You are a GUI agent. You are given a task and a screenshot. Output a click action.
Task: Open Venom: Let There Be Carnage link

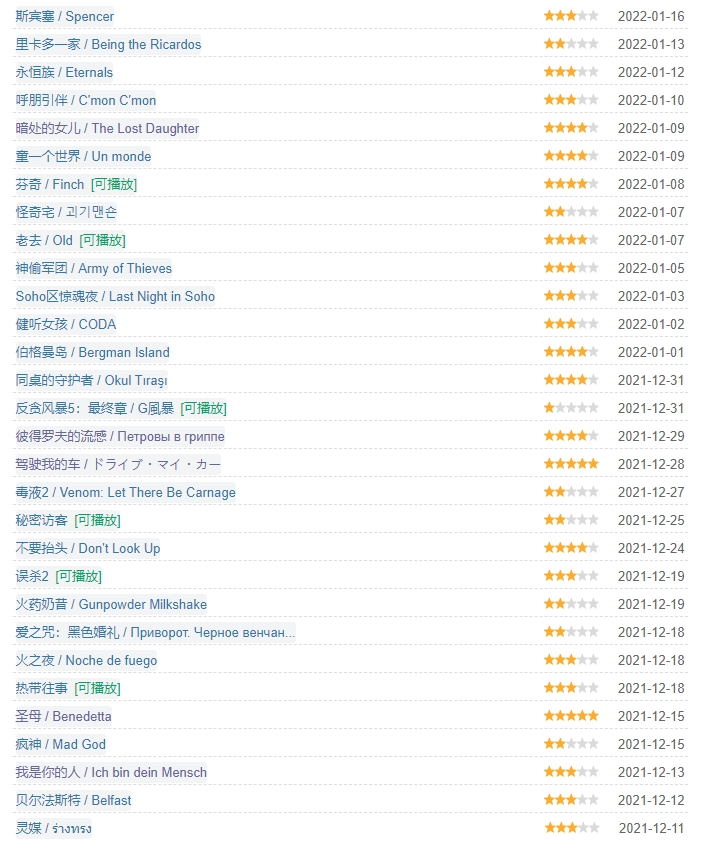pyautogui.click(x=125, y=493)
